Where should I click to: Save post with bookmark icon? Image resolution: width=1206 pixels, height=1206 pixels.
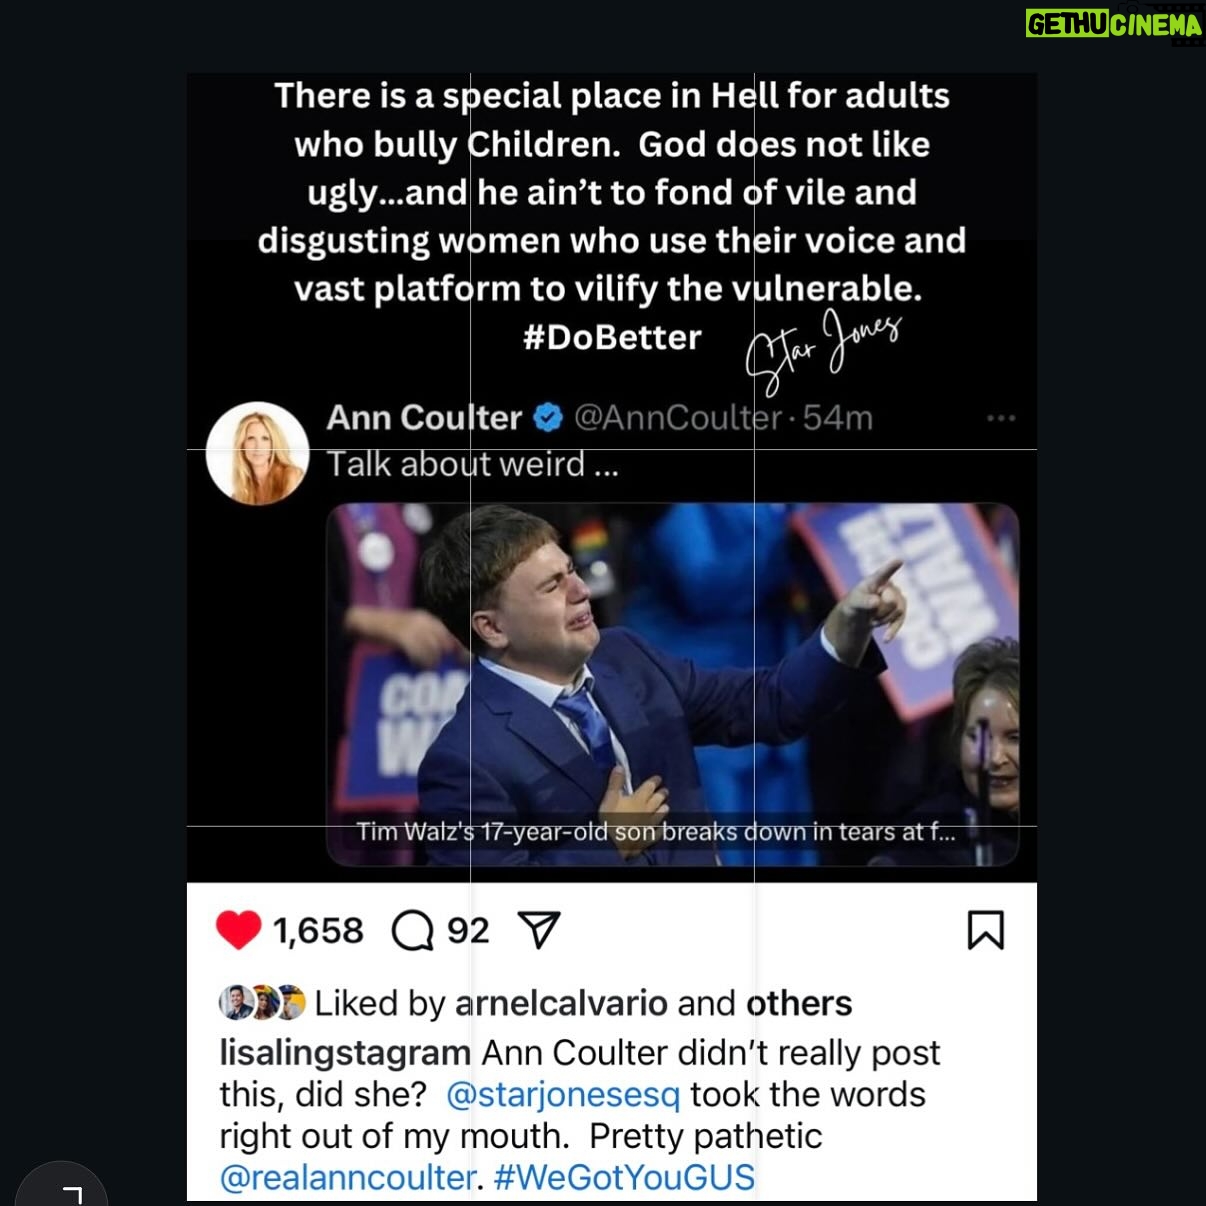(985, 930)
